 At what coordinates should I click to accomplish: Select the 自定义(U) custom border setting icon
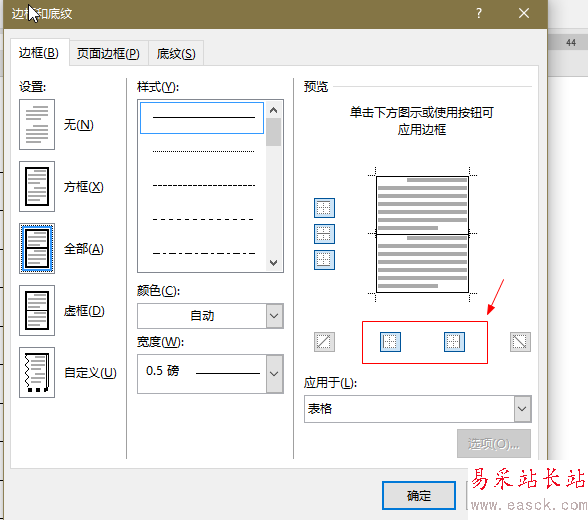tap(37, 372)
